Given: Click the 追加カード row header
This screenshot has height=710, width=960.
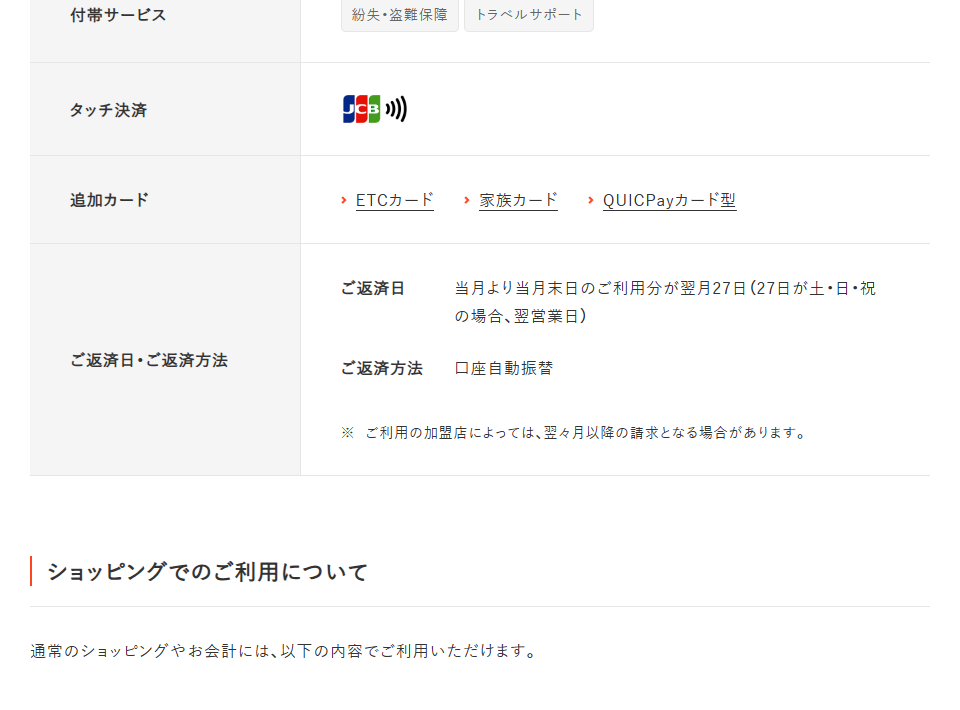Looking at the screenshot, I should click(109, 200).
